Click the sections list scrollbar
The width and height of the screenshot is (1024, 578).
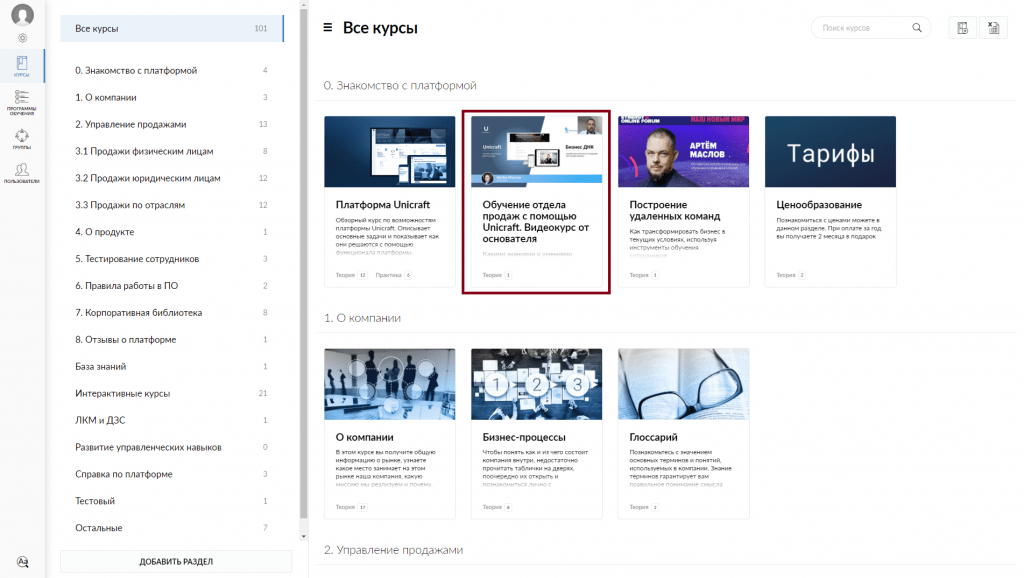pyautogui.click(x=304, y=265)
